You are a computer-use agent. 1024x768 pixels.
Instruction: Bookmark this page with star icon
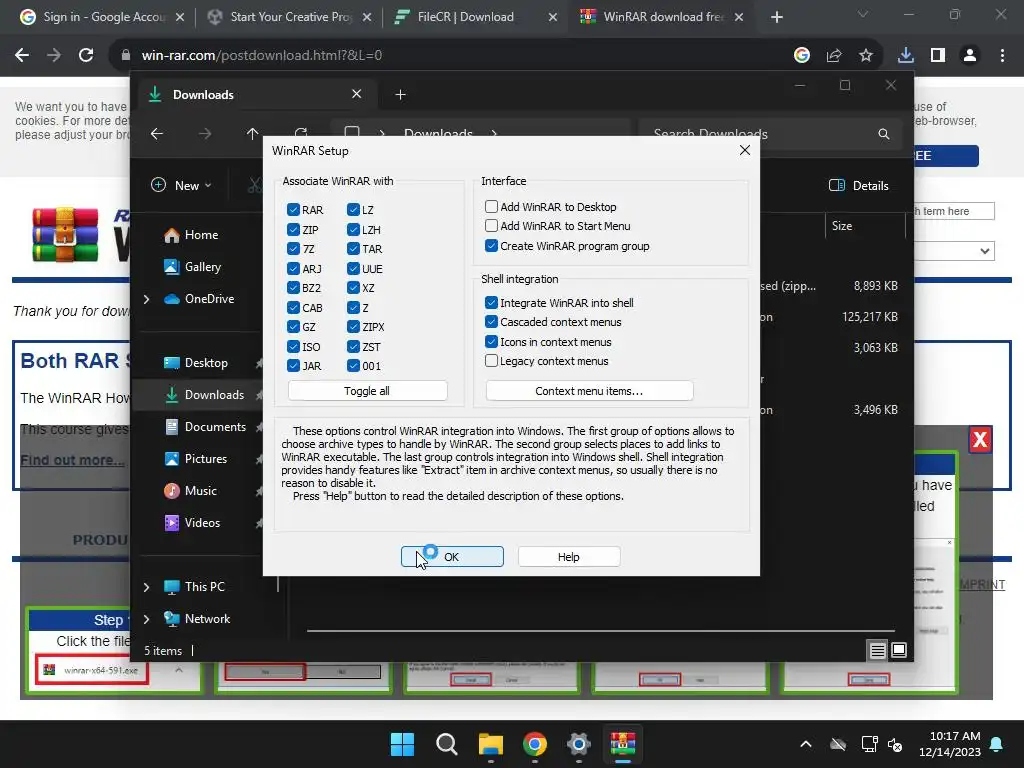(x=865, y=56)
